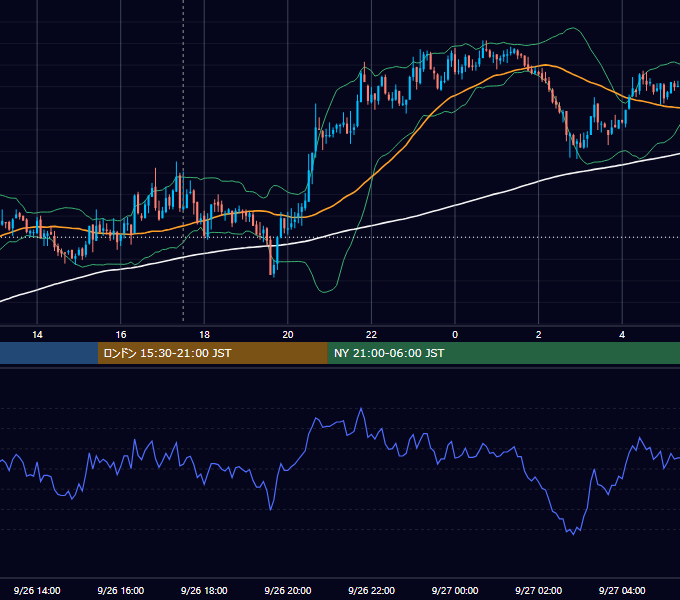The image size is (680, 600).
Task: Click the 9/26 20:00 date label
Action: tap(288, 590)
